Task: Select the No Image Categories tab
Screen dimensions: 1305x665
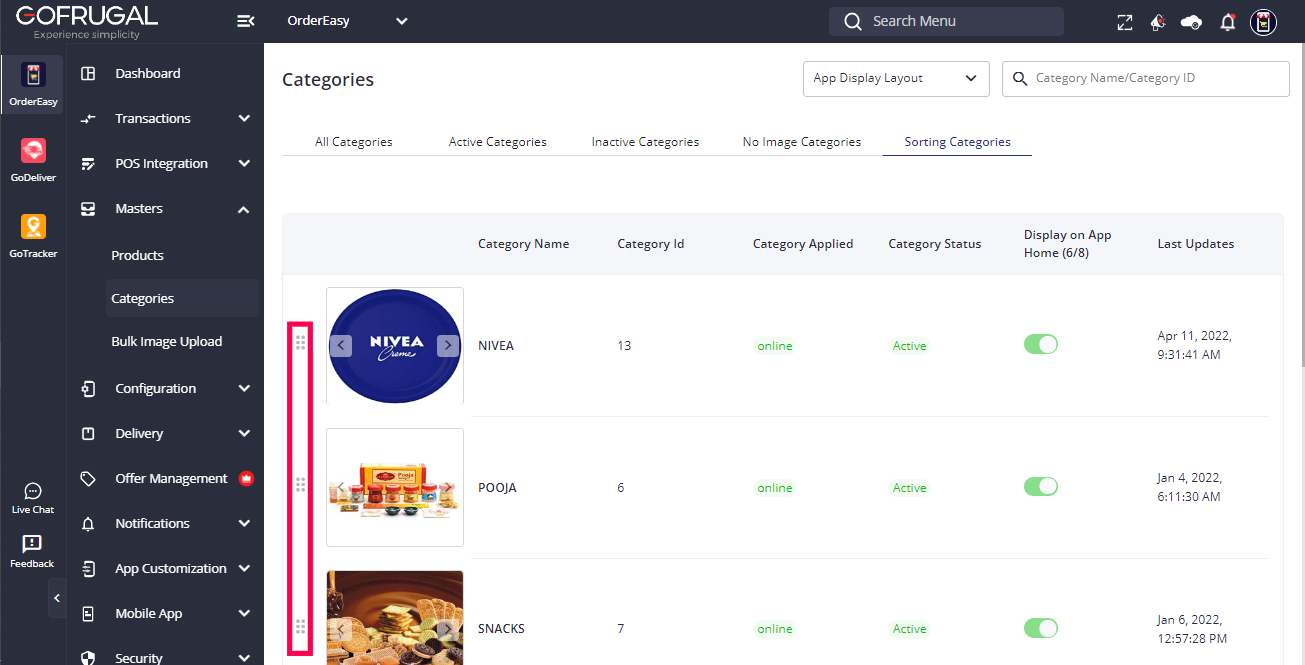Action: 801,142
